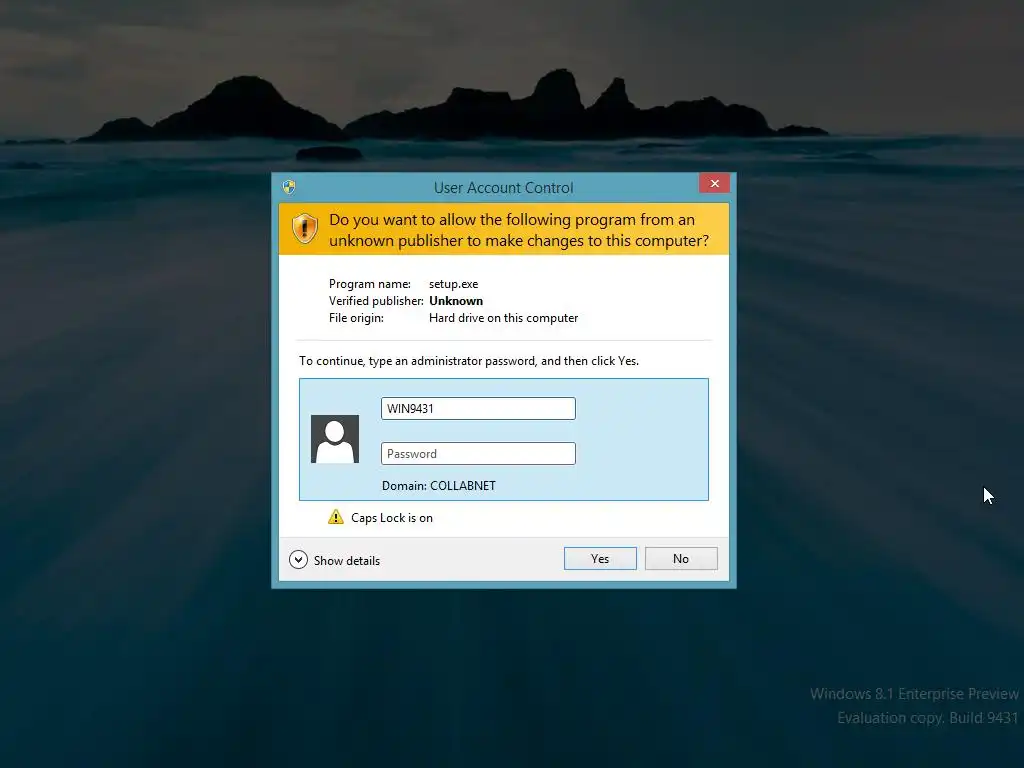
Task: Click the orange warning shield icon
Action: click(304, 229)
